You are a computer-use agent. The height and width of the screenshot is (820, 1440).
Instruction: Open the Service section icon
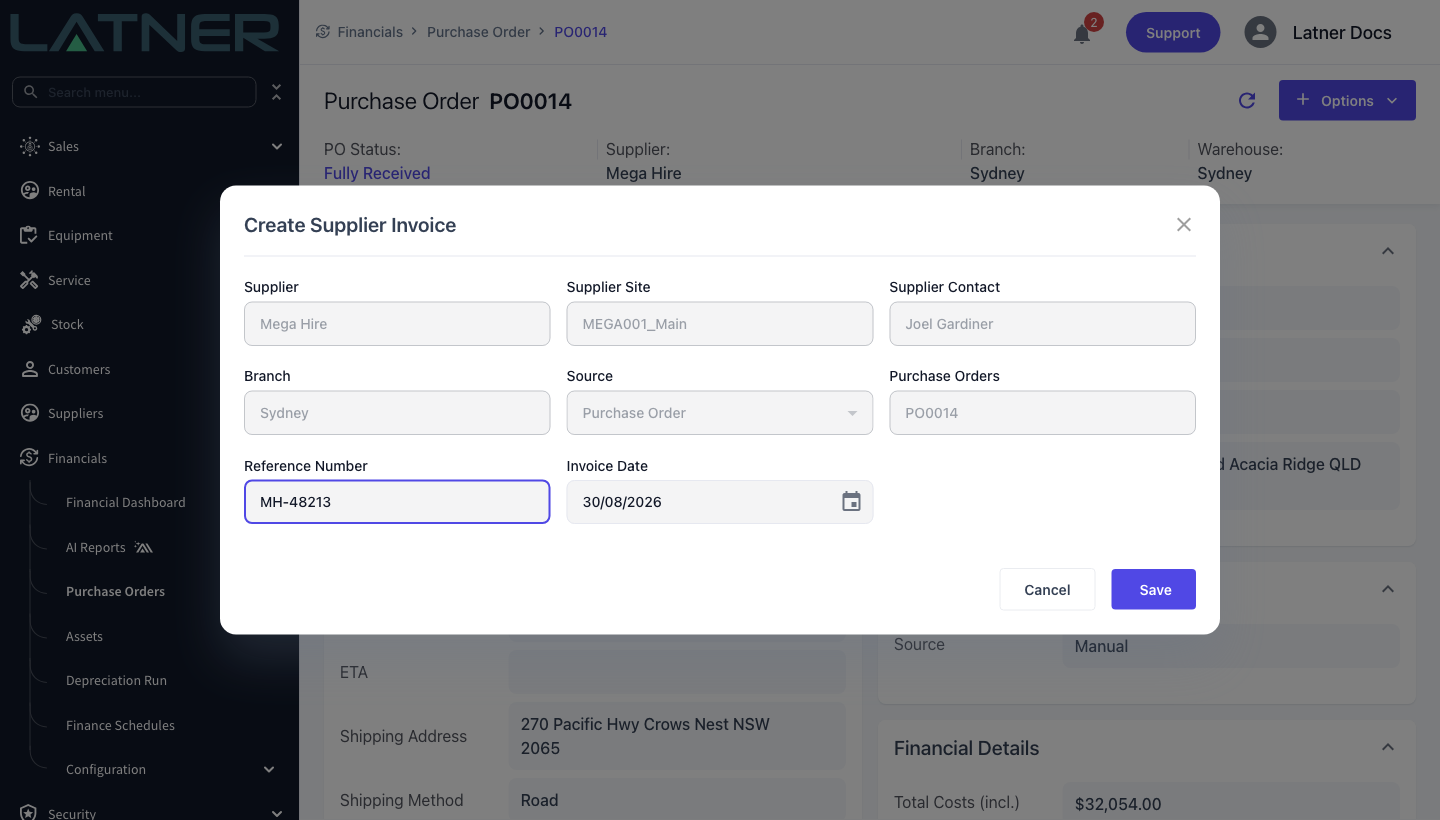tap(29, 280)
